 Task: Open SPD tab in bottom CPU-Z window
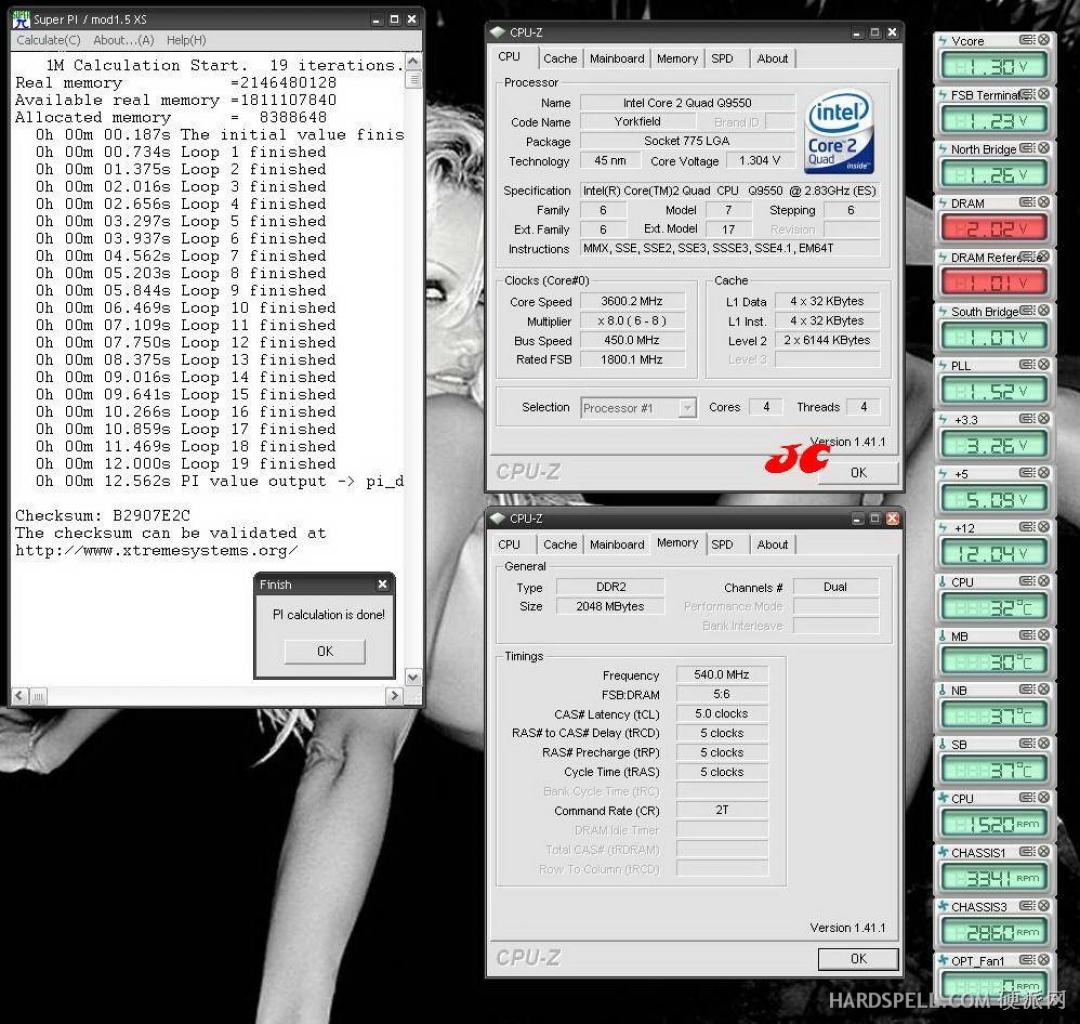click(723, 544)
